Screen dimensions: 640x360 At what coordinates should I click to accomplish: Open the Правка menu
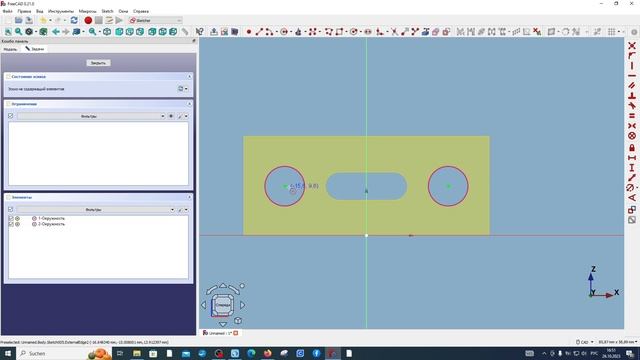[24, 11]
